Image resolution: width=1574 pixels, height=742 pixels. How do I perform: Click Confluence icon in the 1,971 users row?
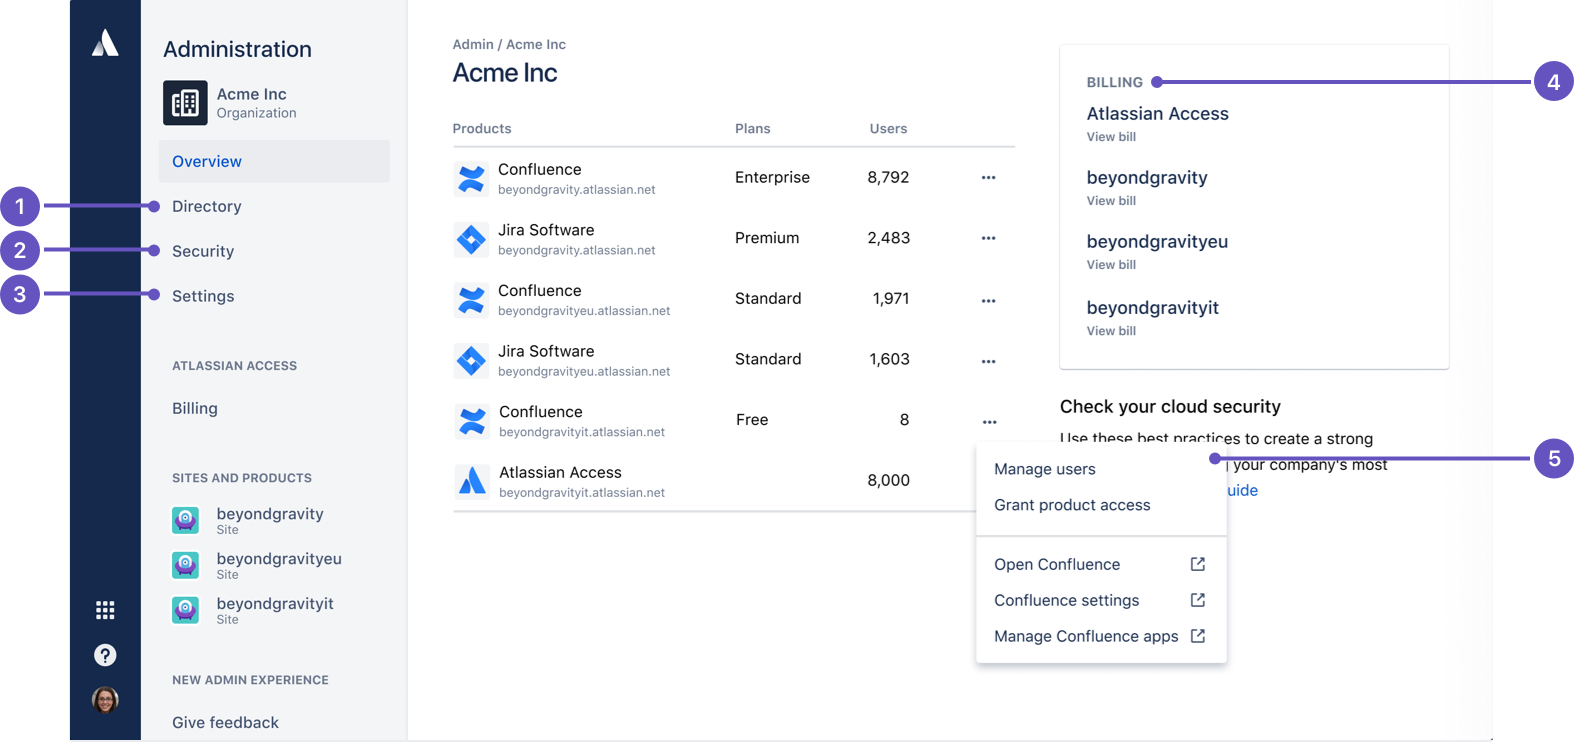(x=471, y=299)
